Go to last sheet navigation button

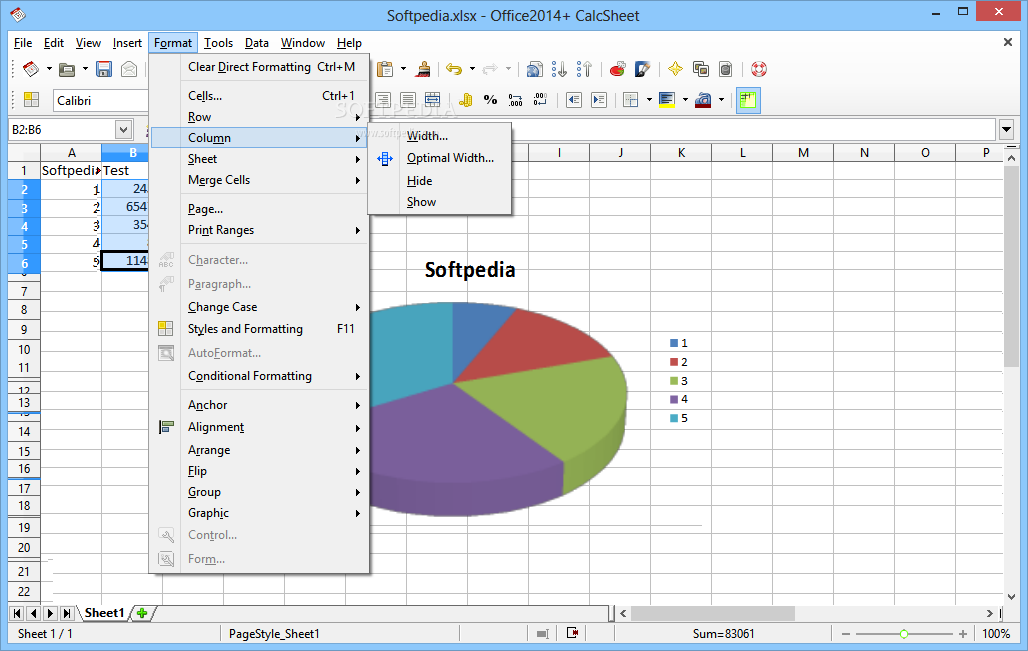(66, 613)
